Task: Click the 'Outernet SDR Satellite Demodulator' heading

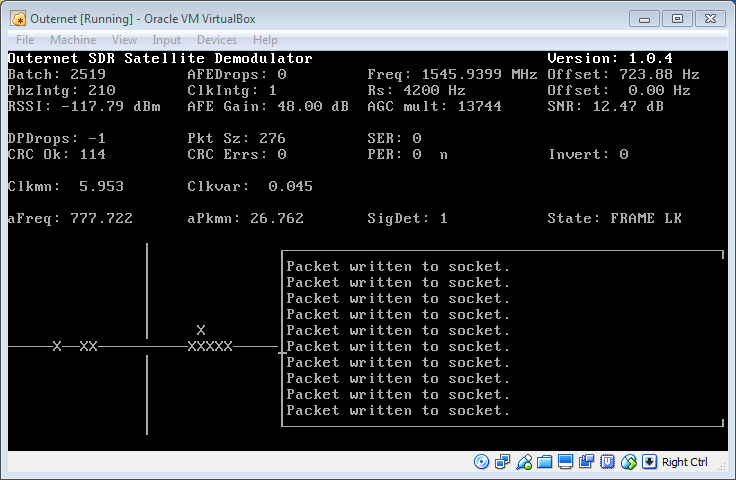Action: click(160, 58)
